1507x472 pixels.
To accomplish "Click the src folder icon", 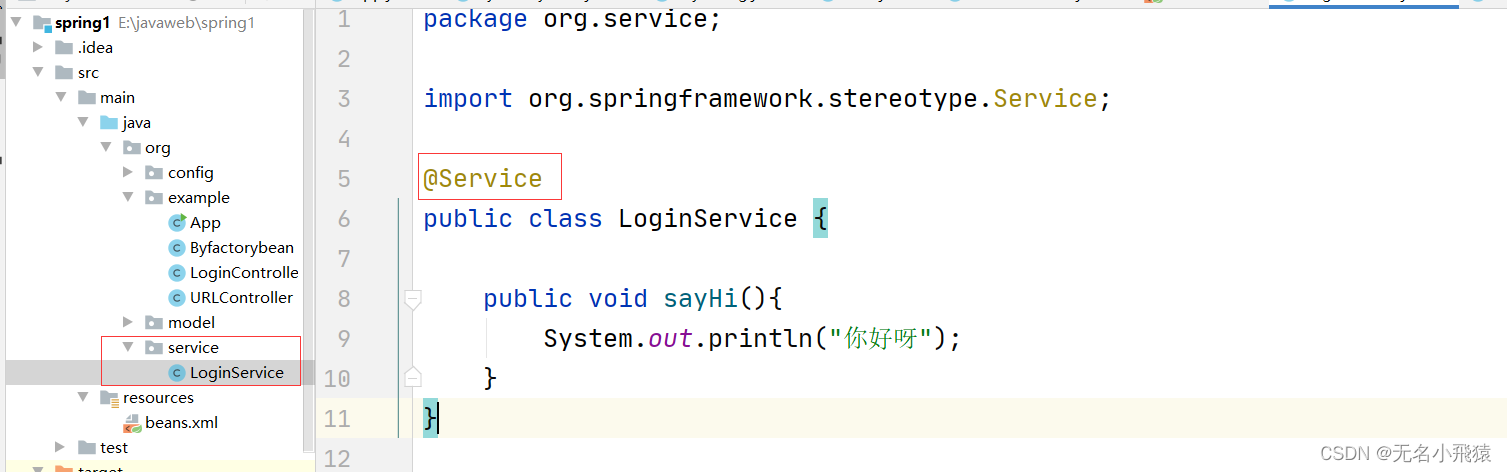I will tap(64, 72).
